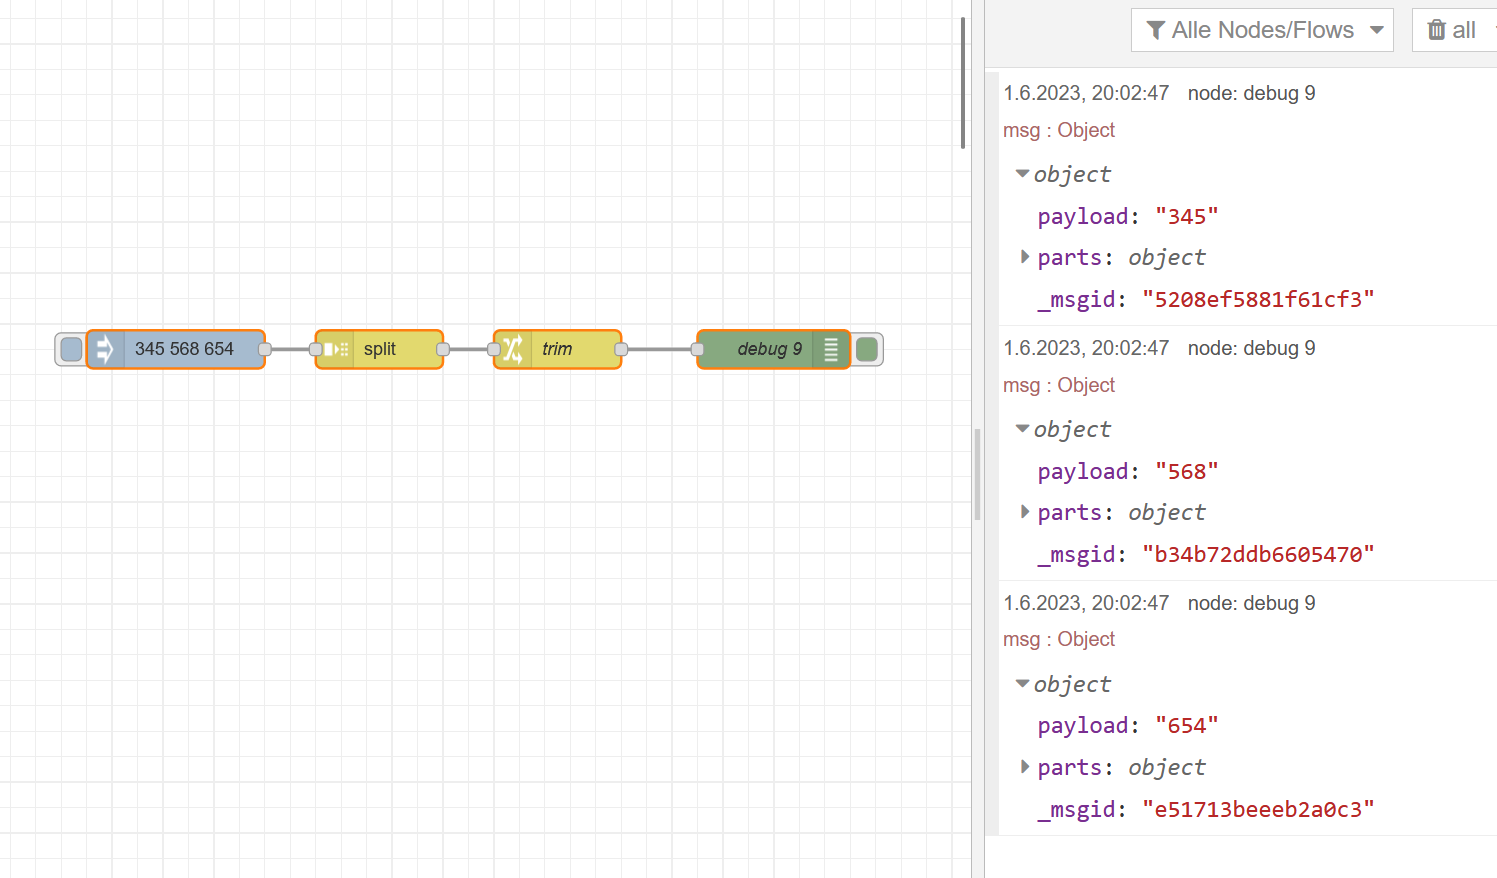Select the split node icon
Screen dimensions: 1497x878
[x=335, y=349]
